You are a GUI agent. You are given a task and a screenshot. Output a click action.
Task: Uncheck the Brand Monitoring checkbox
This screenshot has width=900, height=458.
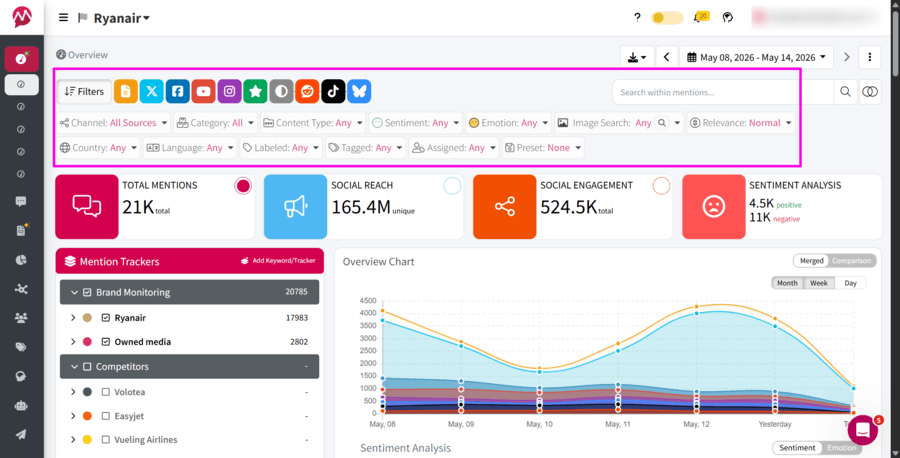(87, 292)
